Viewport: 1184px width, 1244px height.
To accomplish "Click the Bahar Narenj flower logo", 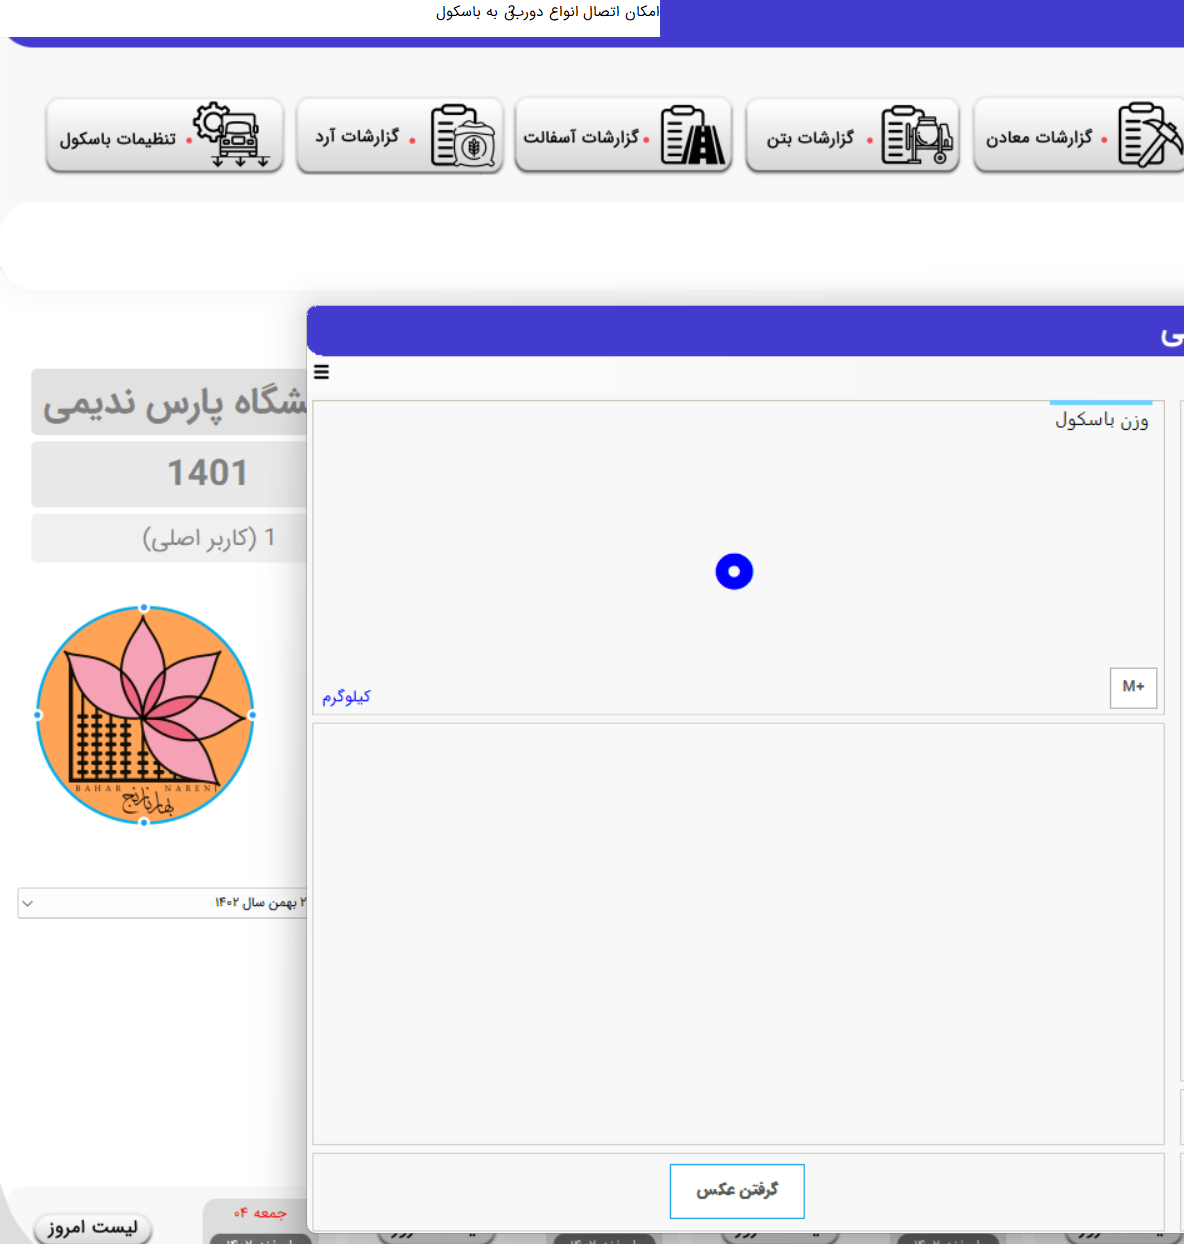I will click(145, 715).
